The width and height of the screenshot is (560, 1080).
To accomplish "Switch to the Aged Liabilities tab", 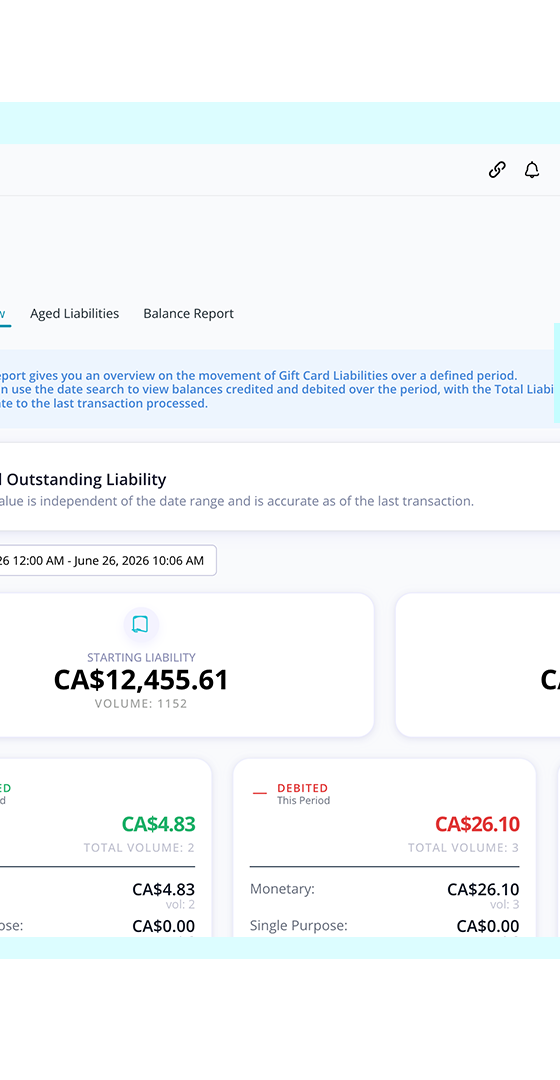I will (x=74, y=313).
